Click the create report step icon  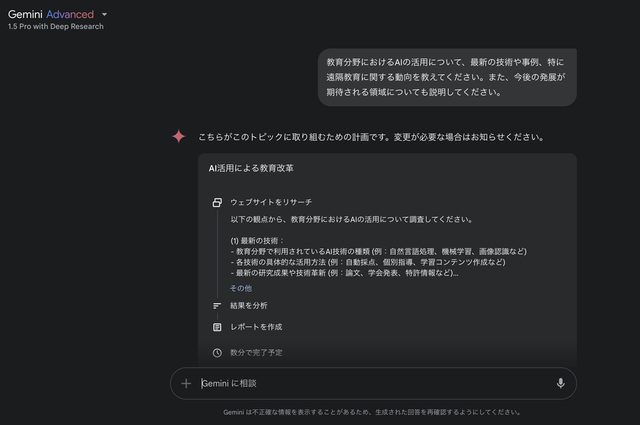[x=217, y=327]
